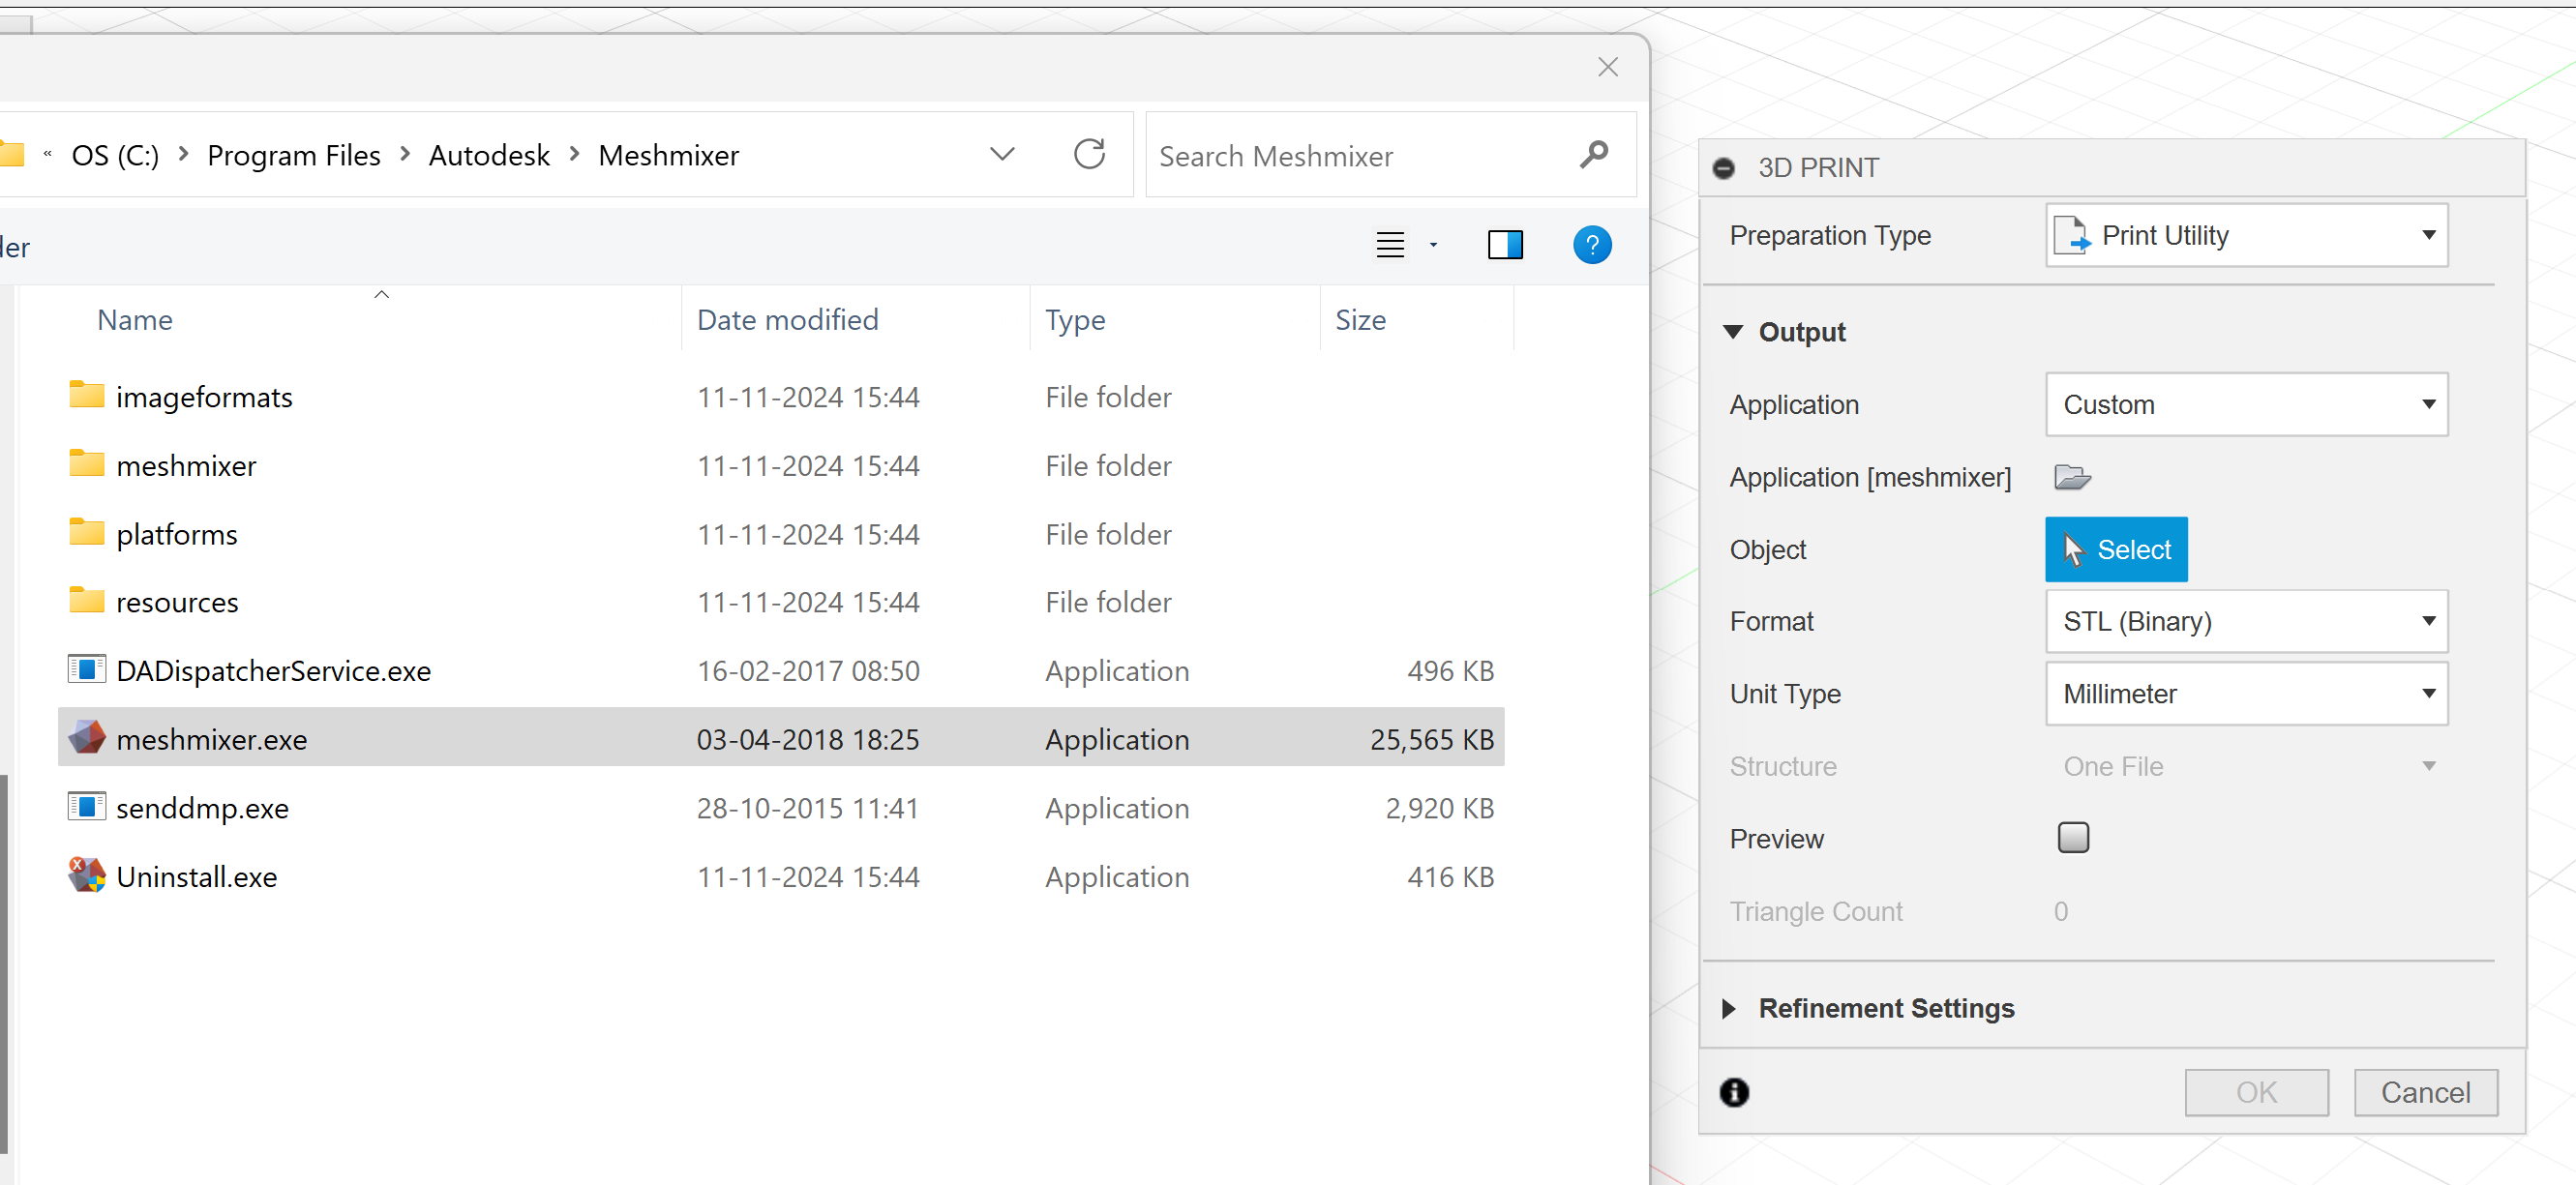This screenshot has height=1185, width=2576.
Task: Click the Search Meshmixer input field
Action: pos(1360,156)
